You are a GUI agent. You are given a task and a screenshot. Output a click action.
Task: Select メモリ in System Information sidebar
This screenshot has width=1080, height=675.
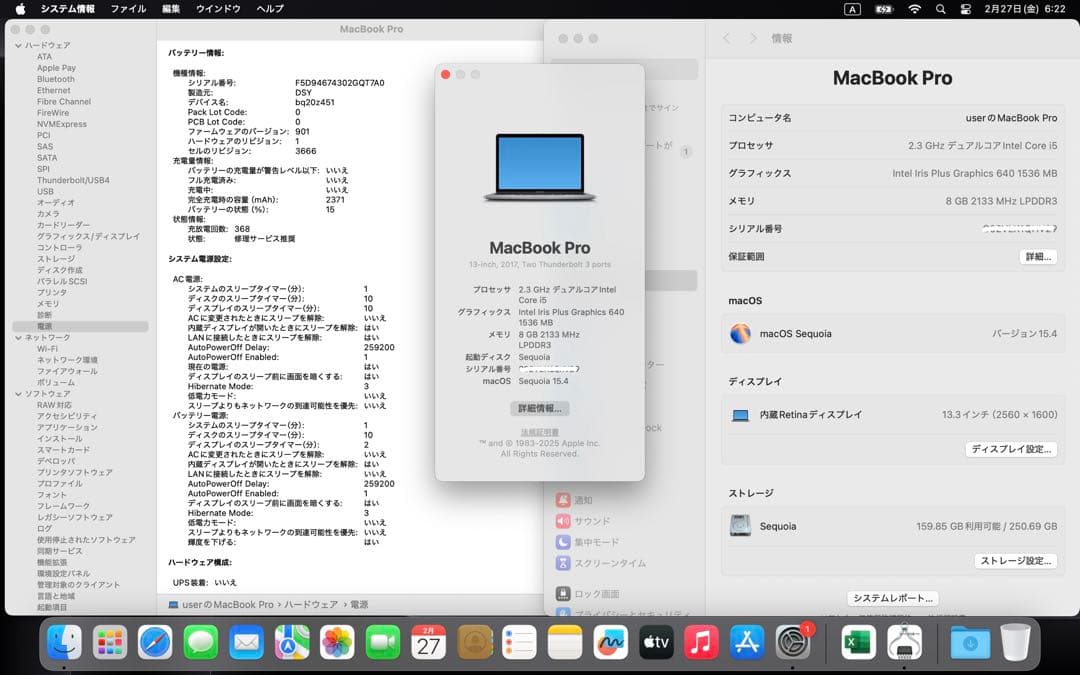[48, 304]
